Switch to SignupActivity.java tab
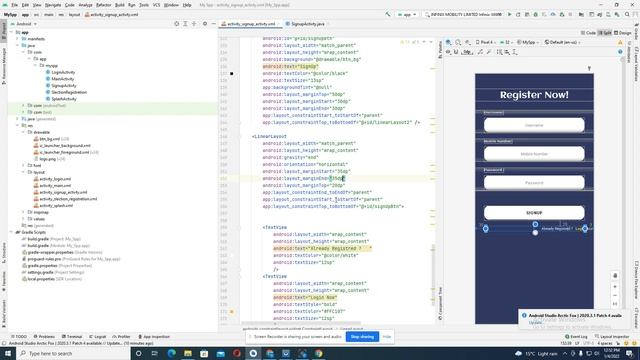 (307, 24)
